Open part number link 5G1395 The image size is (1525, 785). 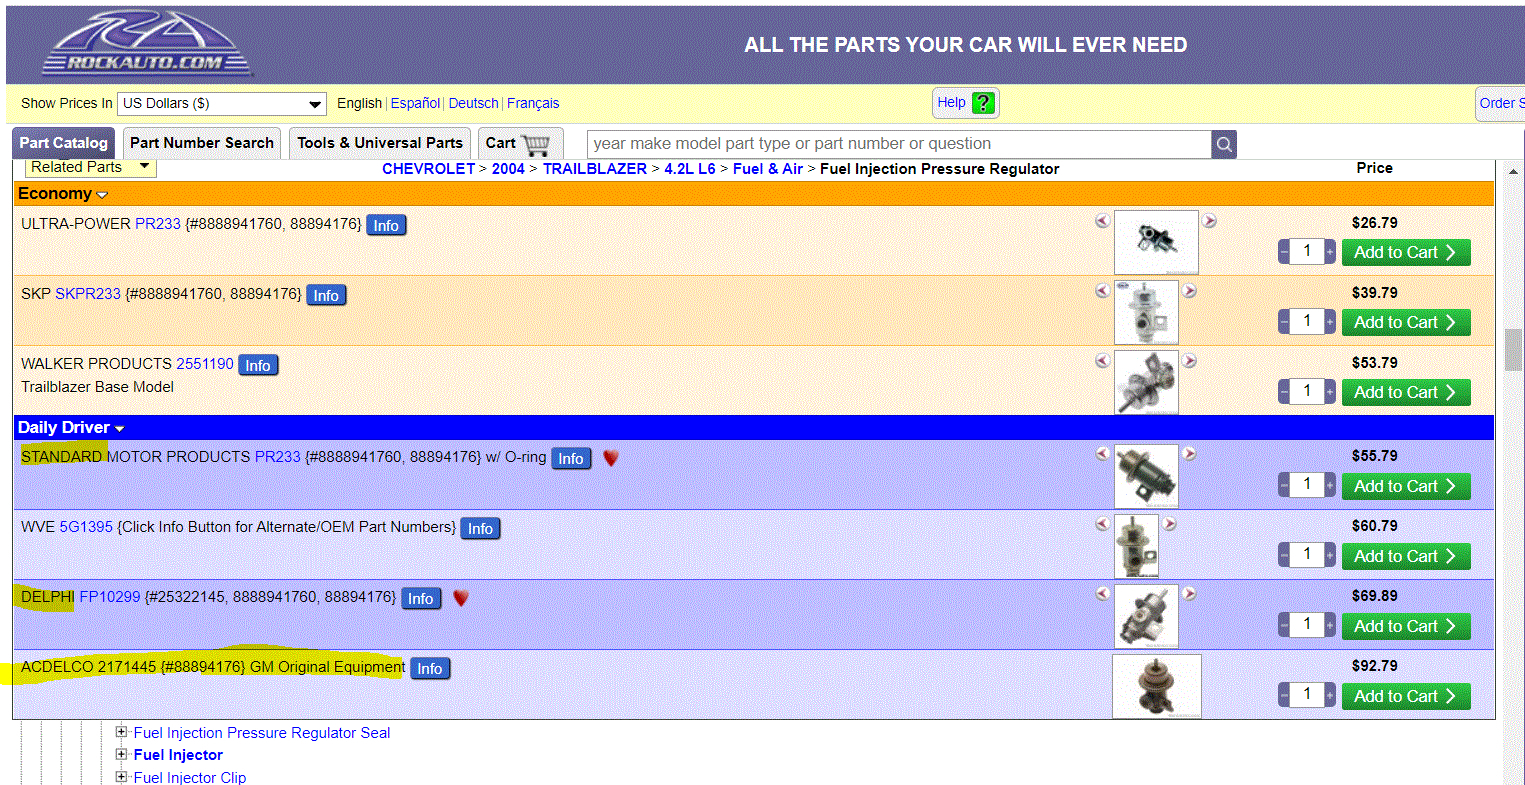(x=86, y=527)
